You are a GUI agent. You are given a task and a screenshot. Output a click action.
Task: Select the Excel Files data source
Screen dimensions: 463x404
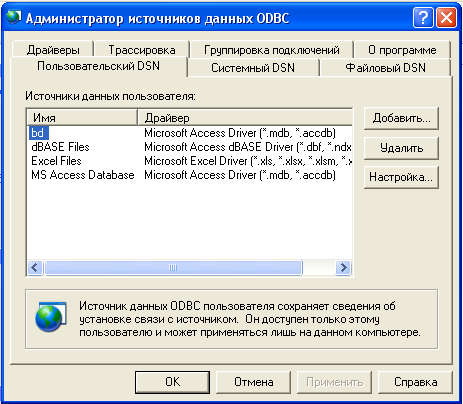click(56, 161)
